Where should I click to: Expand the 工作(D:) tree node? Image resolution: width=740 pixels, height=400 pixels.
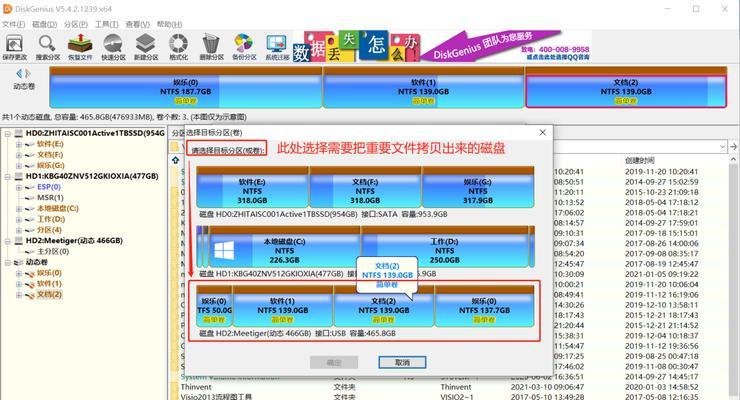click(x=18, y=220)
